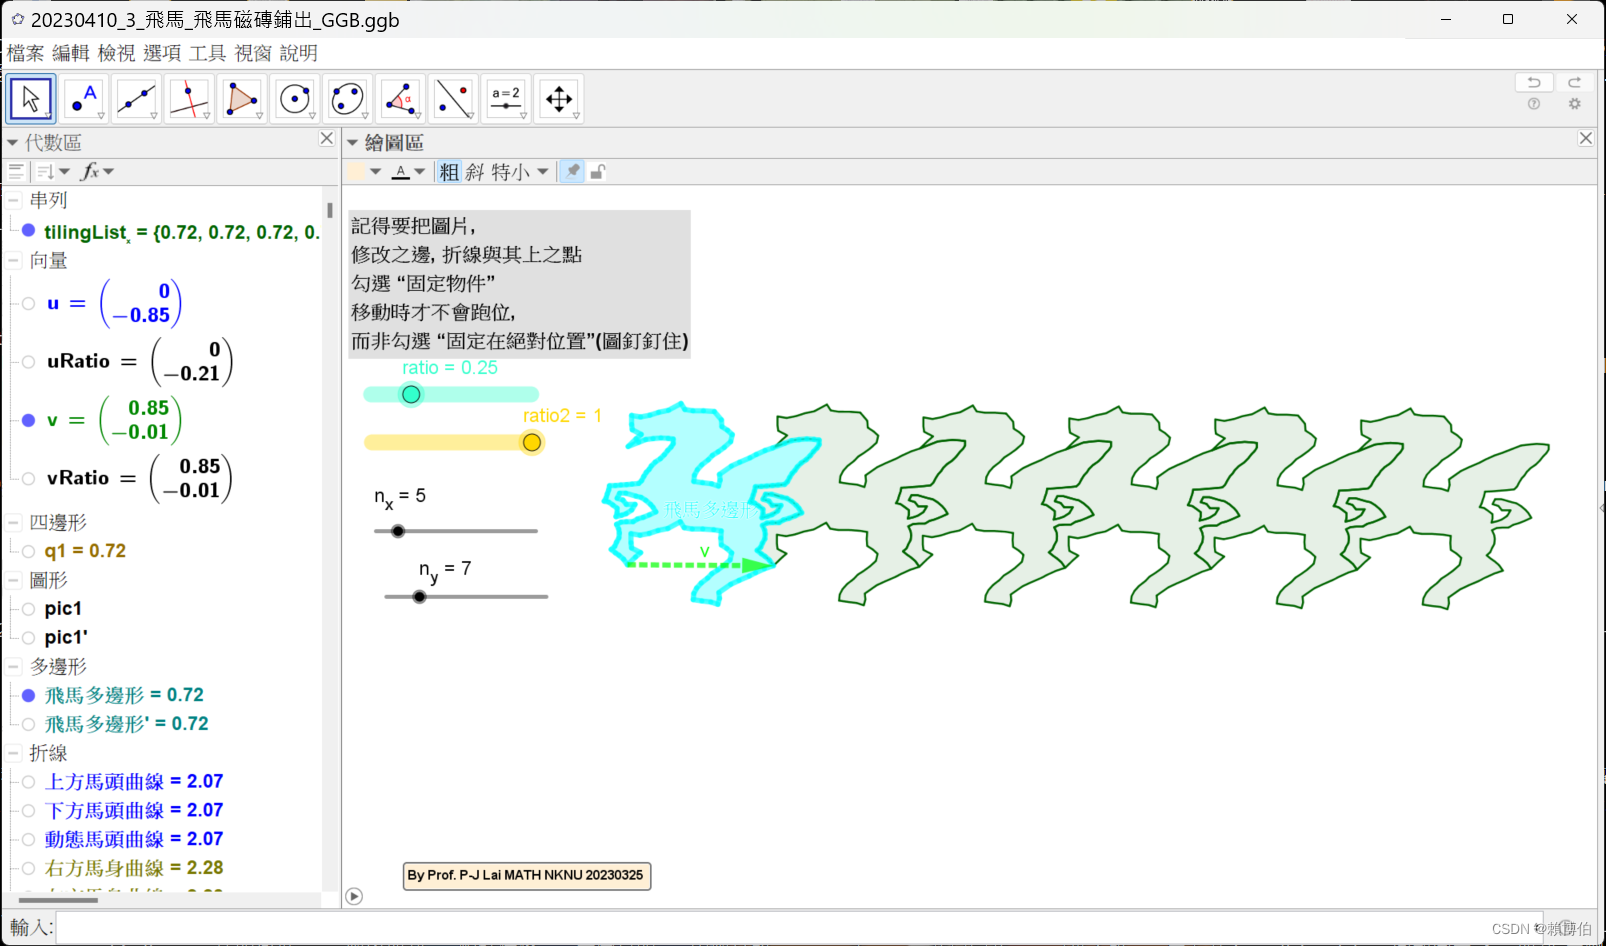Select the Line tool
This screenshot has height=946, width=1606.
[x=137, y=98]
